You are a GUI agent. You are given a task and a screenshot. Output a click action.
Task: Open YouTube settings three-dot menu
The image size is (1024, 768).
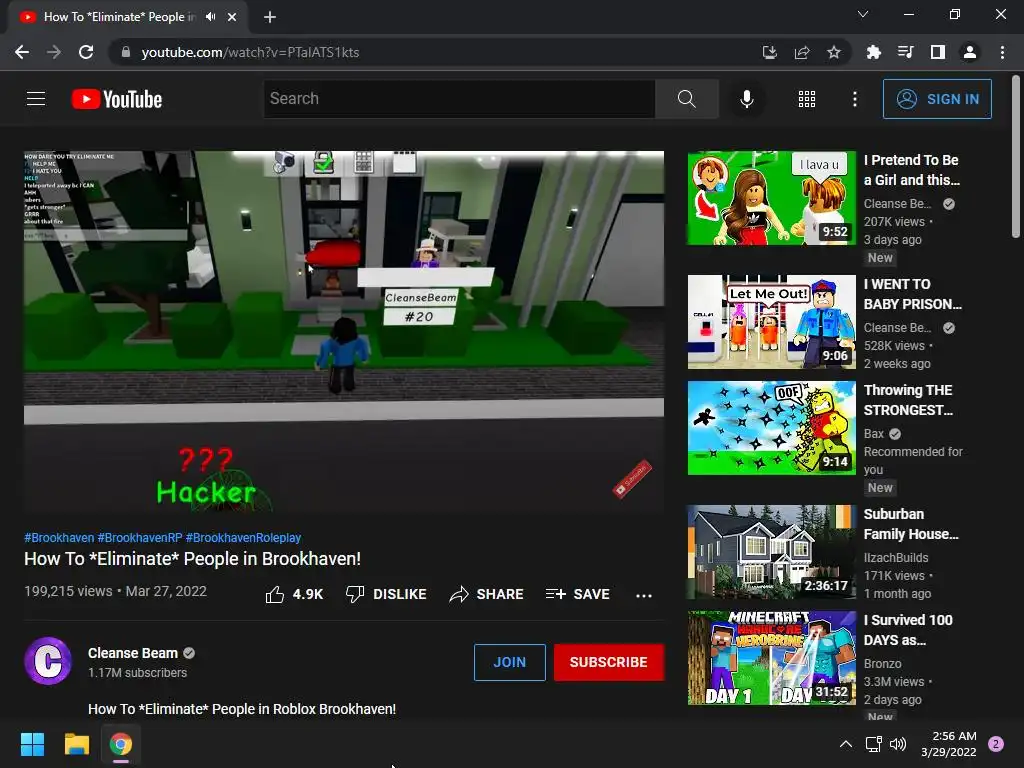[x=854, y=99]
